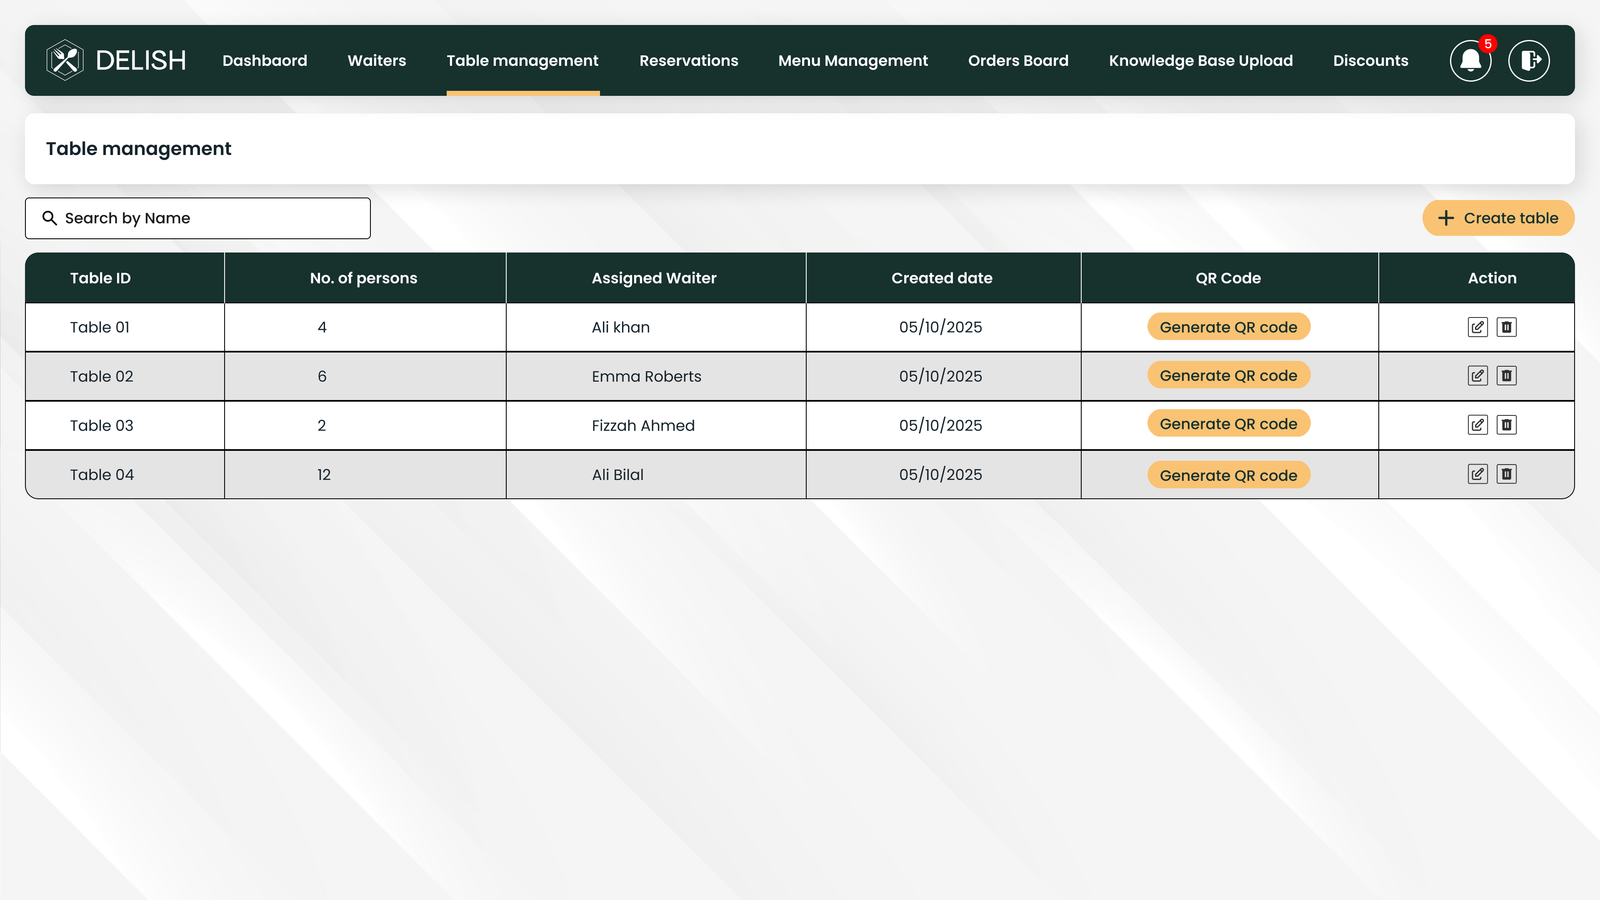Viewport: 1600px width, 900px height.
Task: Click Table 01 created date 05/10/2025
Action: point(940,327)
